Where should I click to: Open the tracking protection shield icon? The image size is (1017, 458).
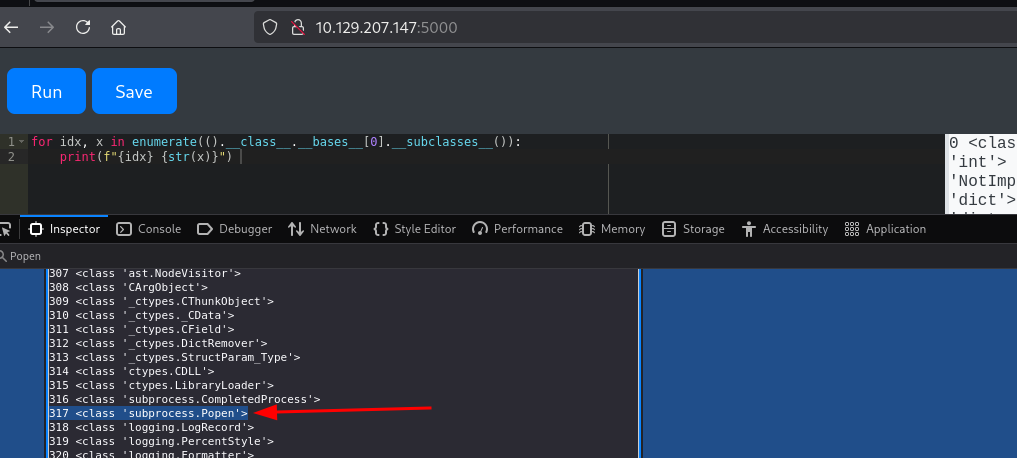(x=269, y=27)
